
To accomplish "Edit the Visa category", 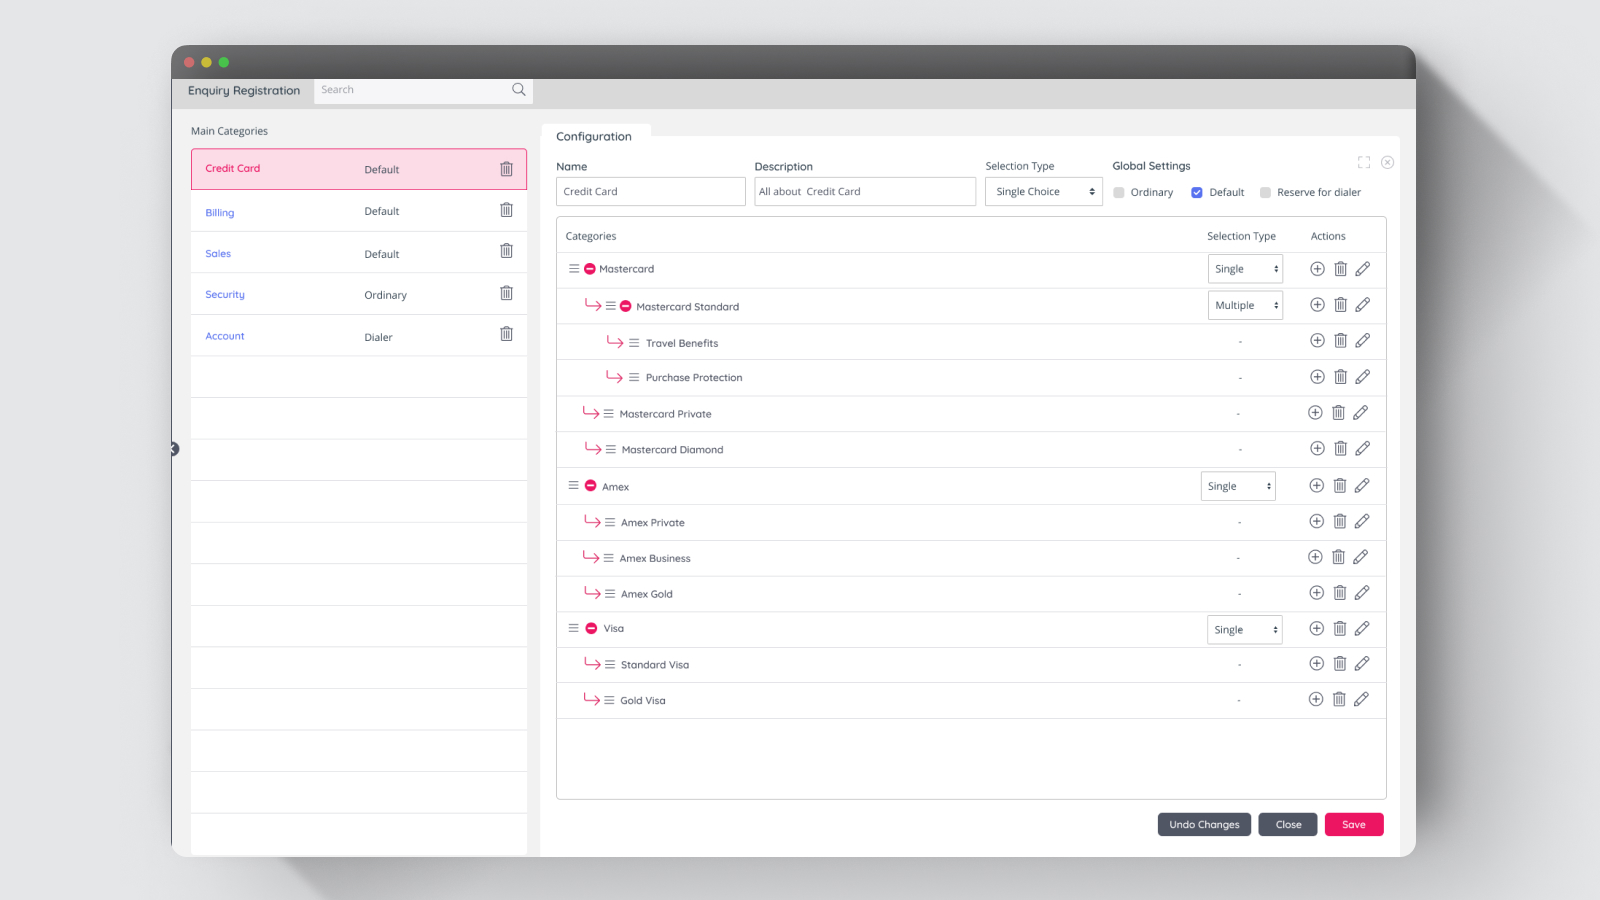I will point(1362,629).
